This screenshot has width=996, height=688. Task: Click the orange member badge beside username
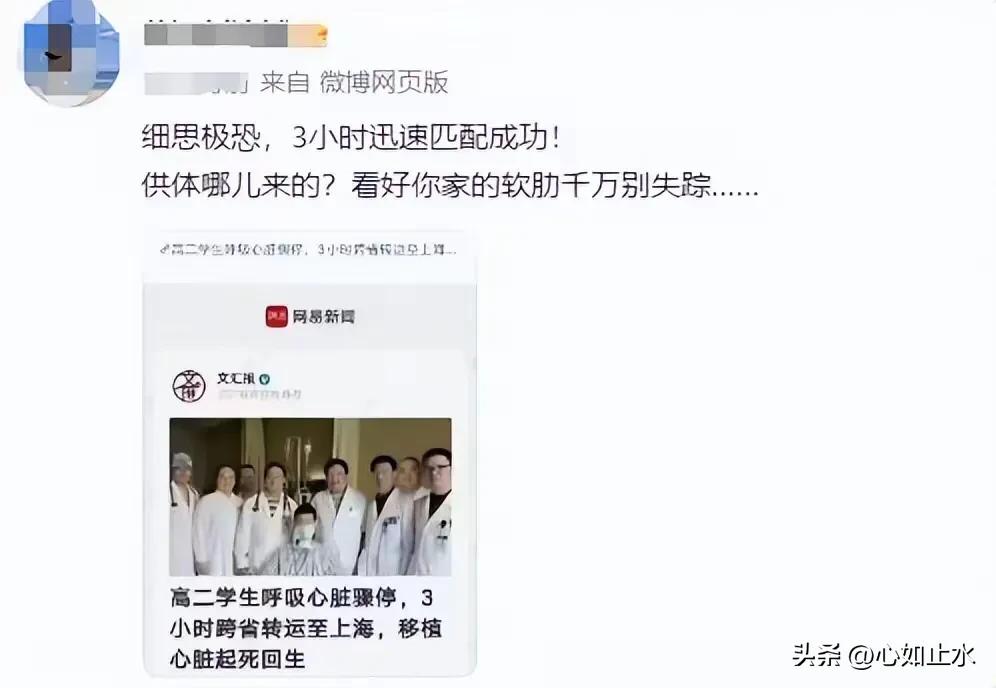click(x=308, y=35)
